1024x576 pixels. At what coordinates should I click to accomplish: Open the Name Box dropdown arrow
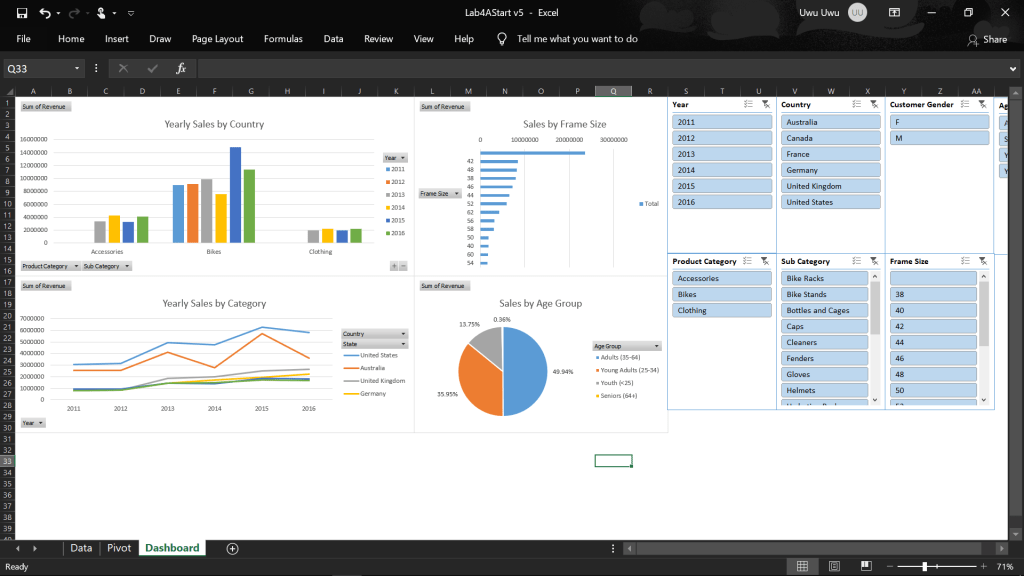coord(79,68)
